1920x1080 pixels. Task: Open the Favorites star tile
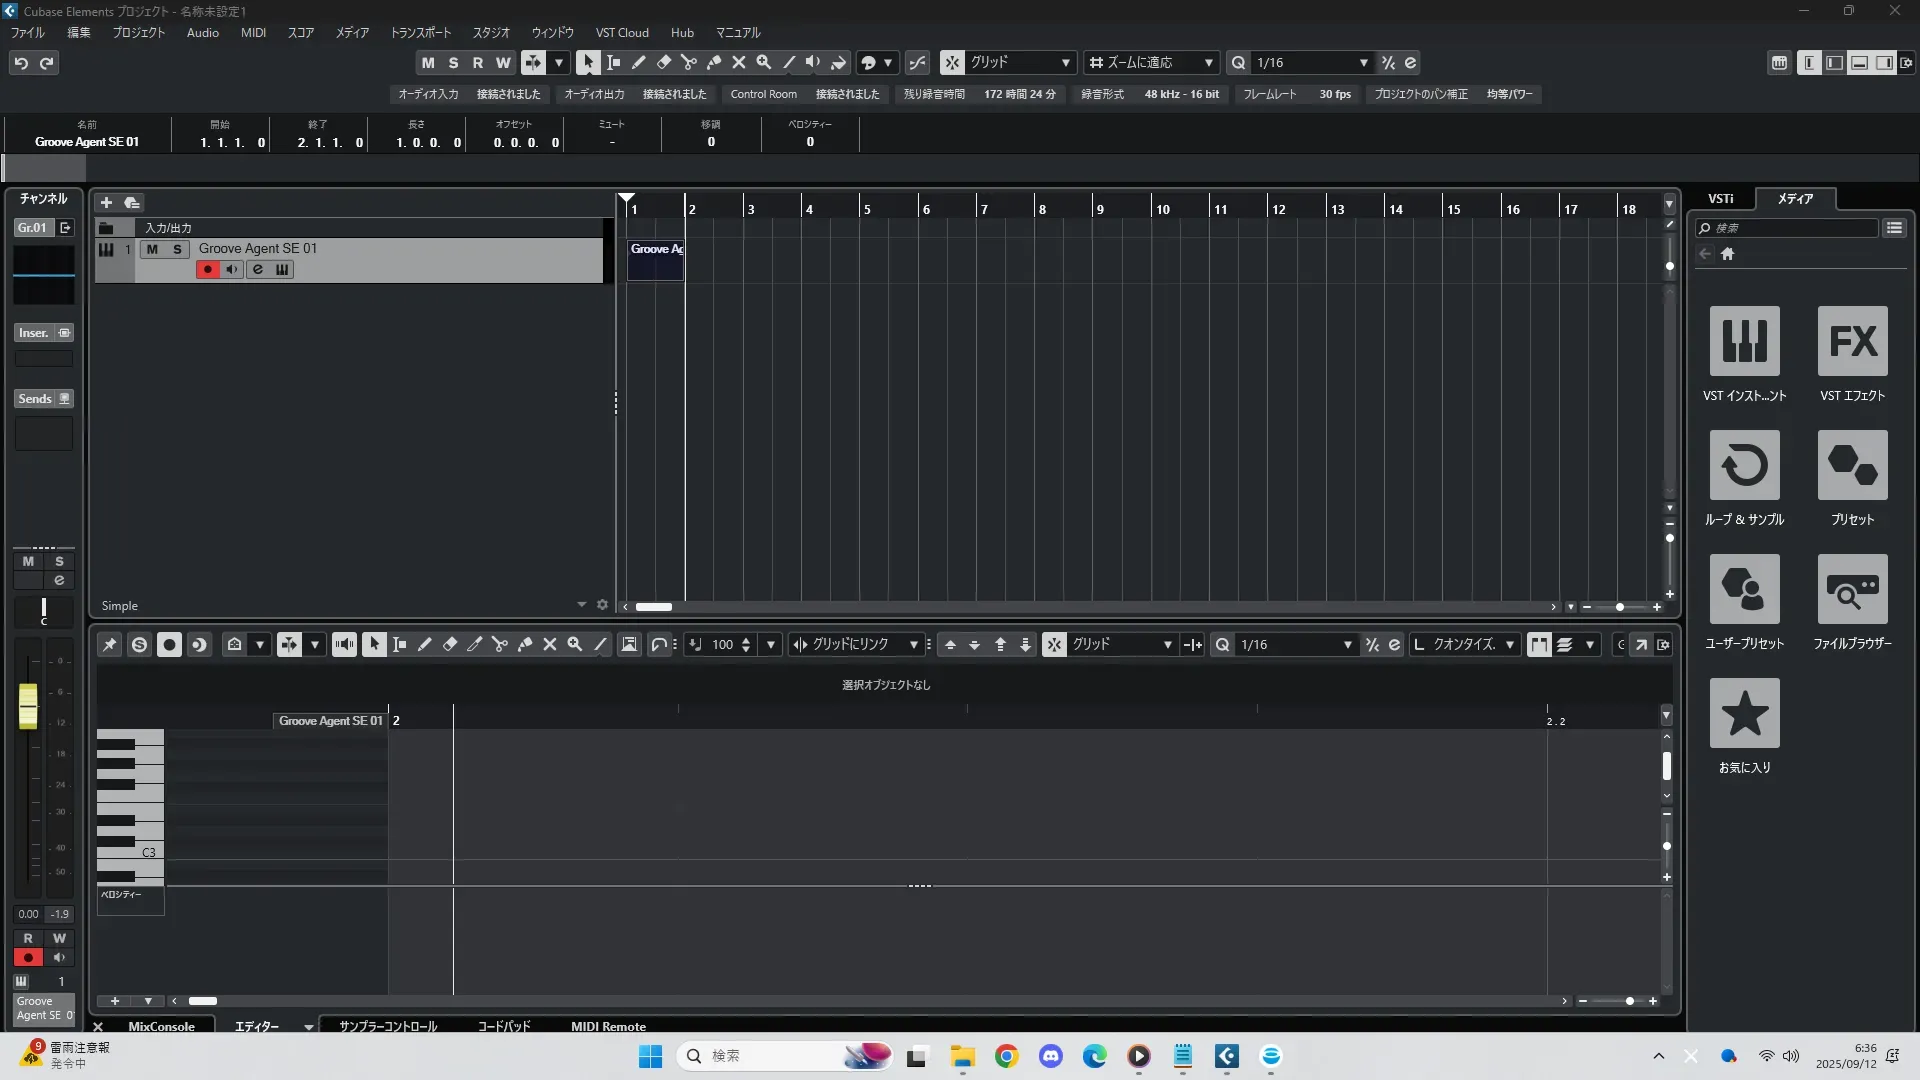(x=1744, y=713)
